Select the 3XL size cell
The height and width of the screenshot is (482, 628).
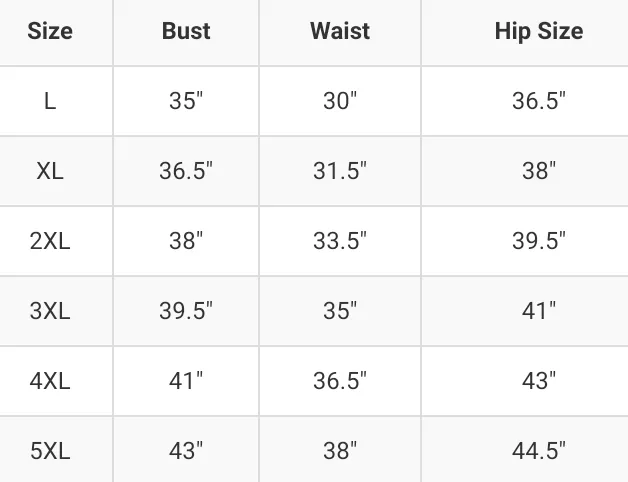click(x=50, y=311)
